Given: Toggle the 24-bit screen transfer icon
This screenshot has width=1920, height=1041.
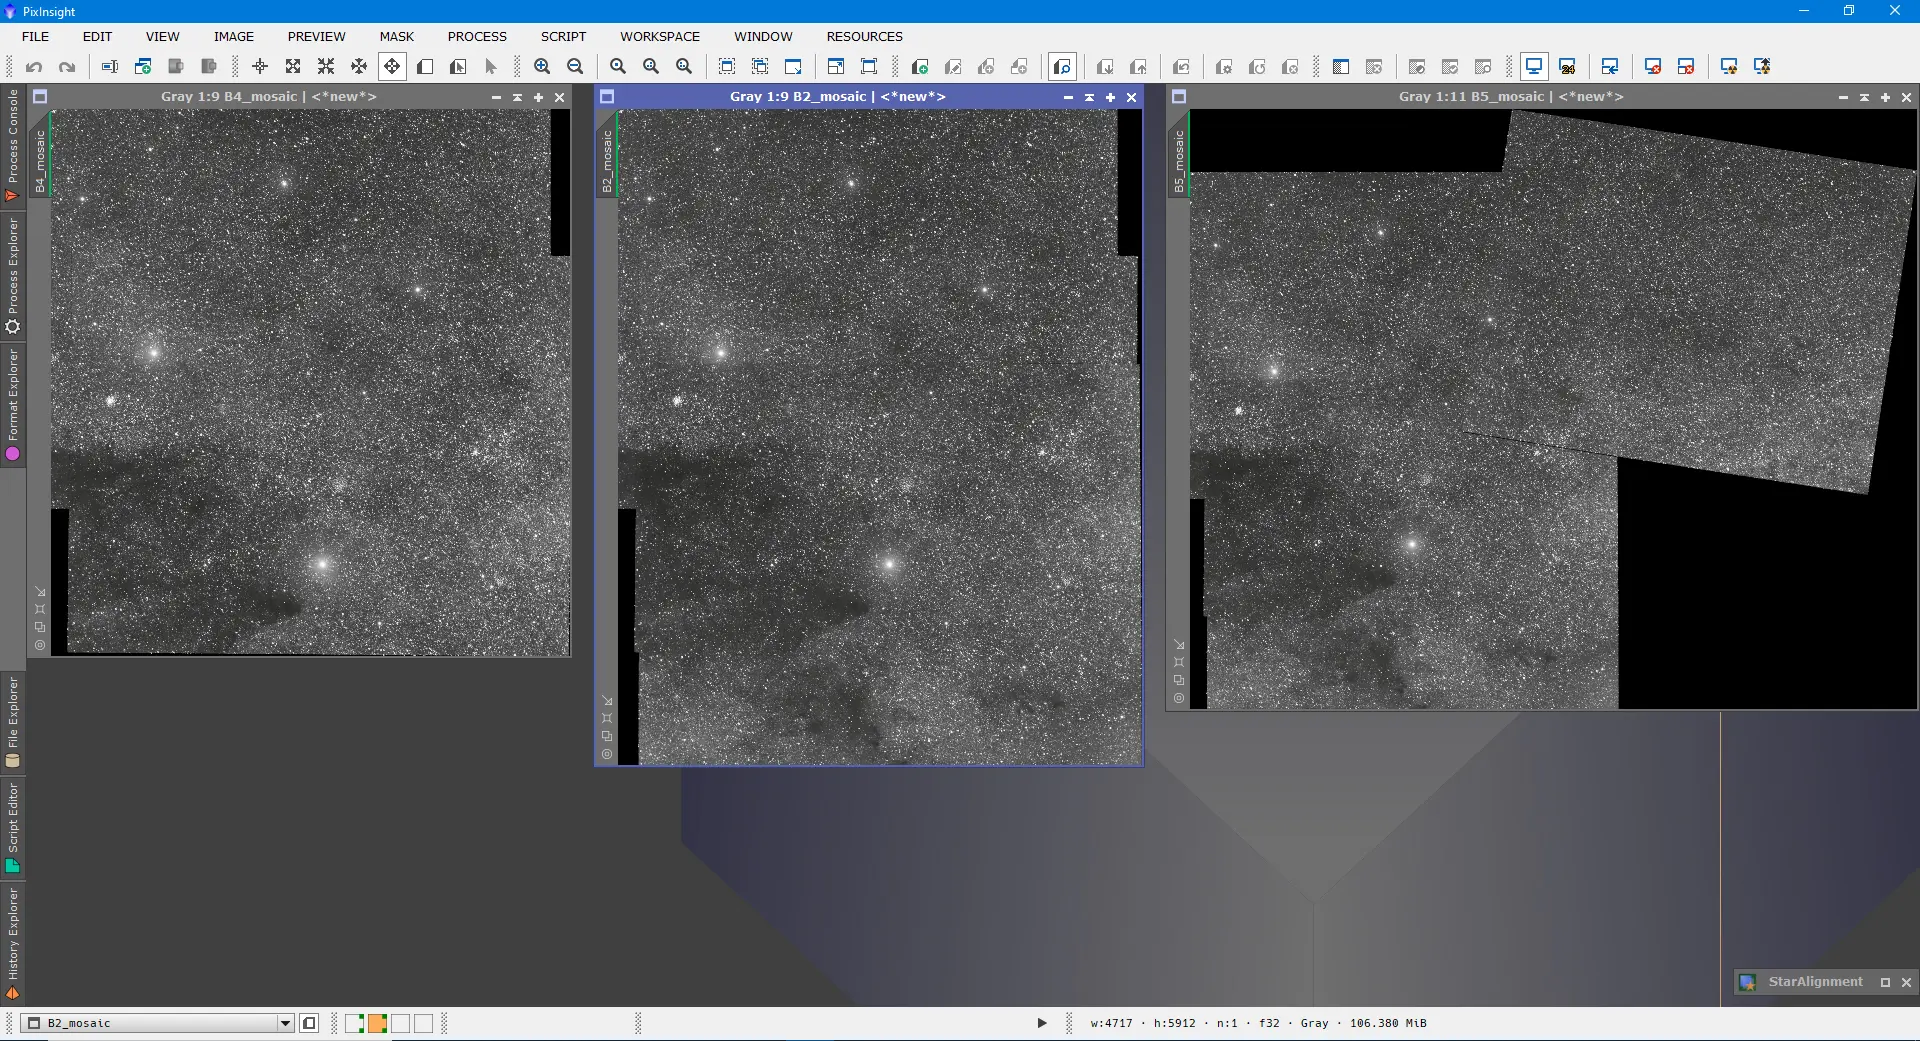Looking at the screenshot, I should (x=1568, y=67).
